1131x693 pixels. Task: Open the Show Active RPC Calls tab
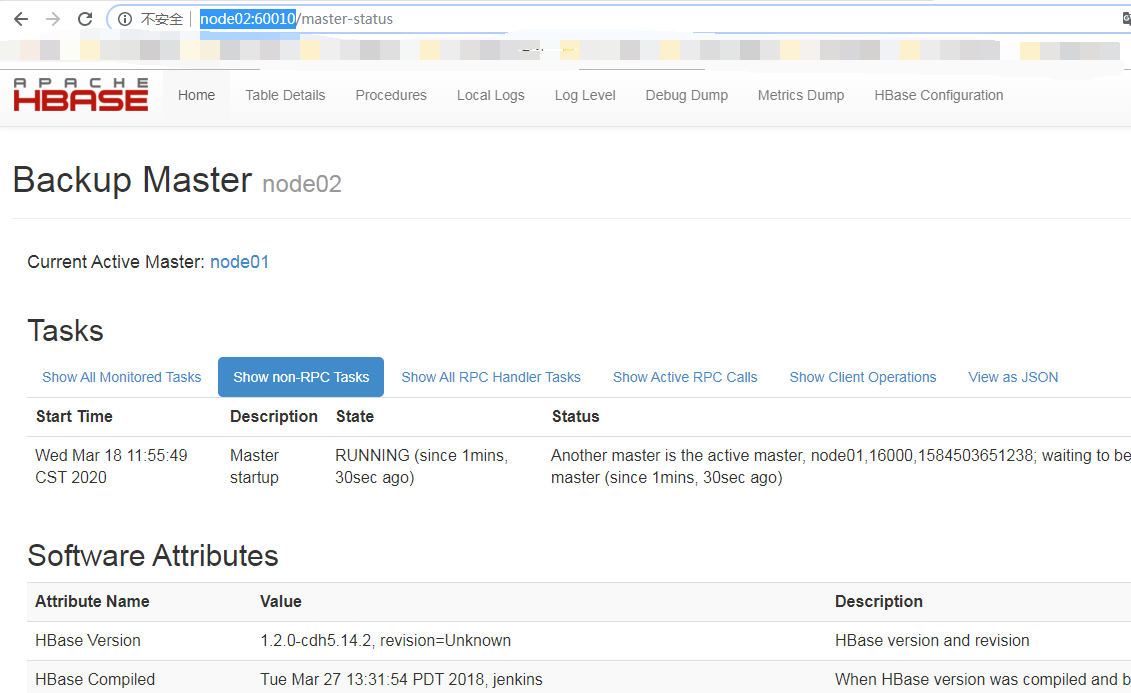(x=685, y=377)
